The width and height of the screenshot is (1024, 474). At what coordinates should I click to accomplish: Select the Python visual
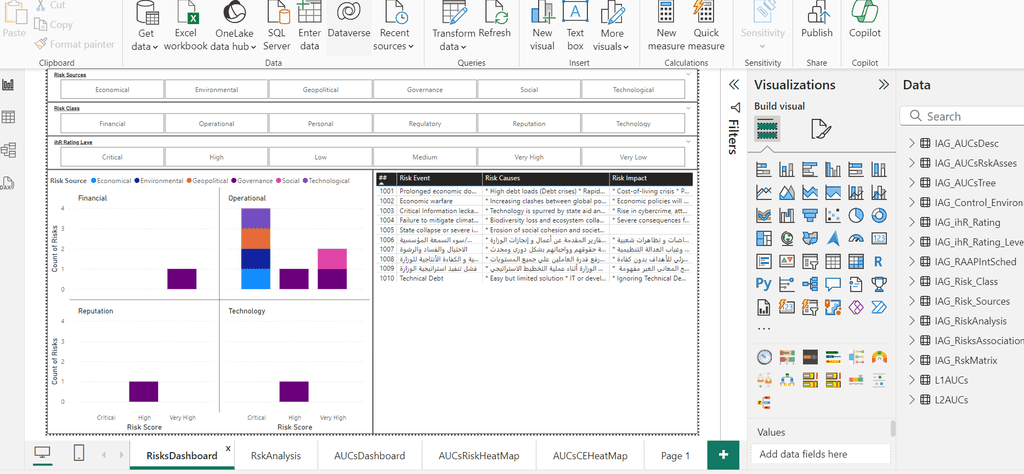pos(763,283)
